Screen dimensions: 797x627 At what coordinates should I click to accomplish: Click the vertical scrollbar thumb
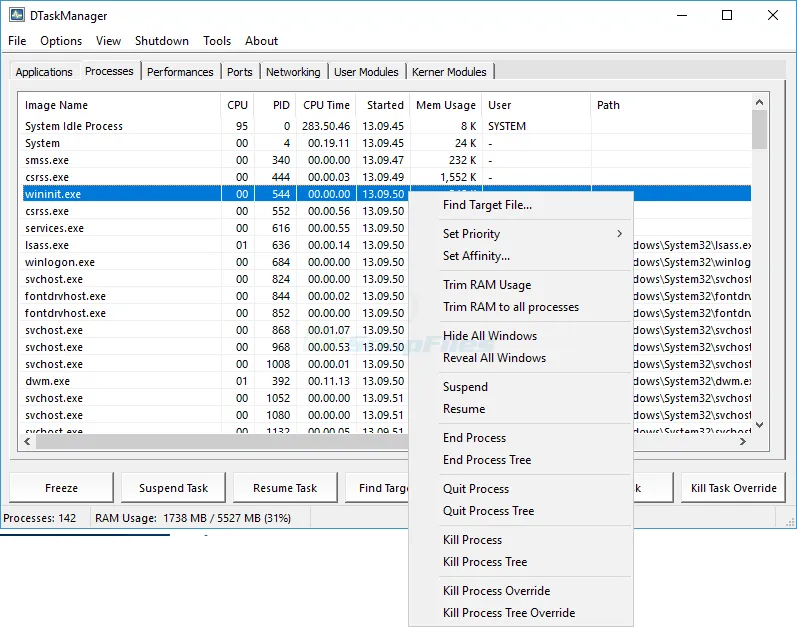point(759,130)
